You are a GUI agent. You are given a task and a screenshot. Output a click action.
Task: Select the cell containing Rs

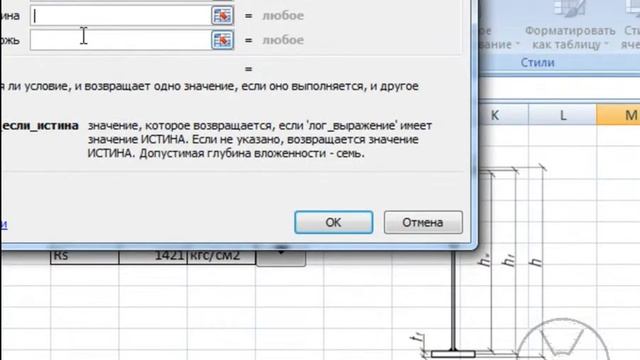(84, 256)
